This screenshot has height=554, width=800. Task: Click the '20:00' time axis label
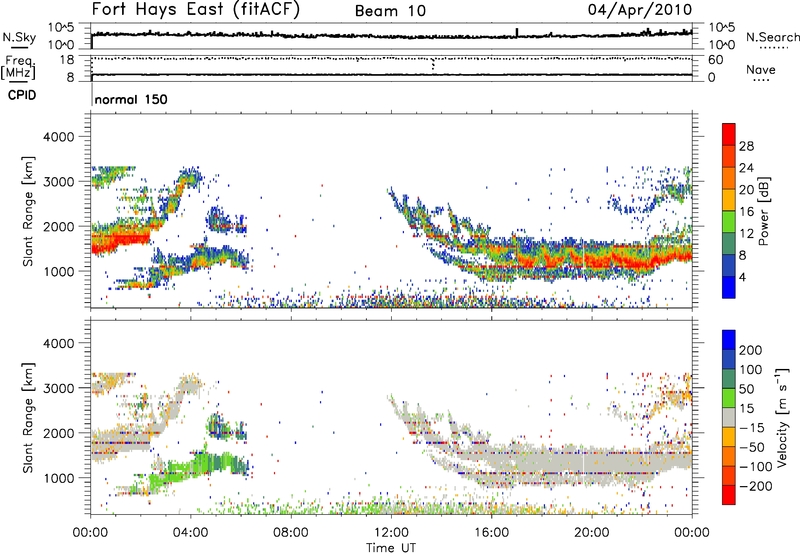592,533
